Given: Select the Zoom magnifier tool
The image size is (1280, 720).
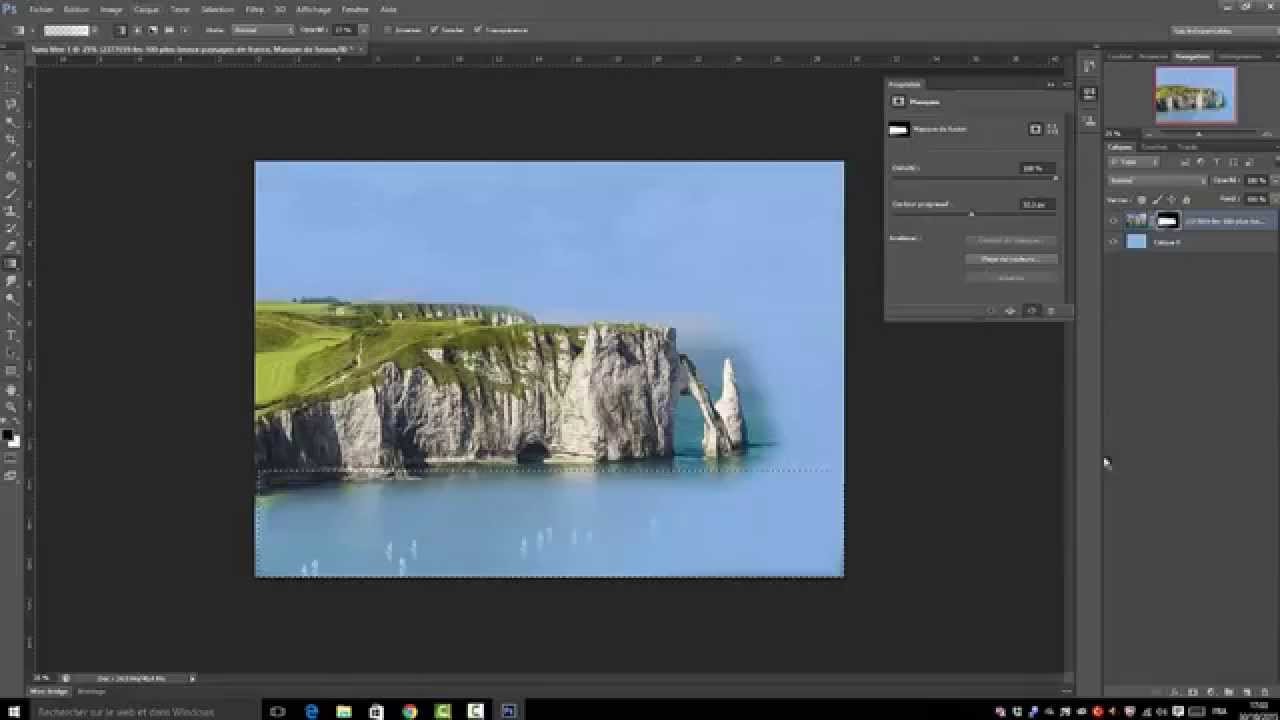Looking at the screenshot, I should tap(11, 407).
